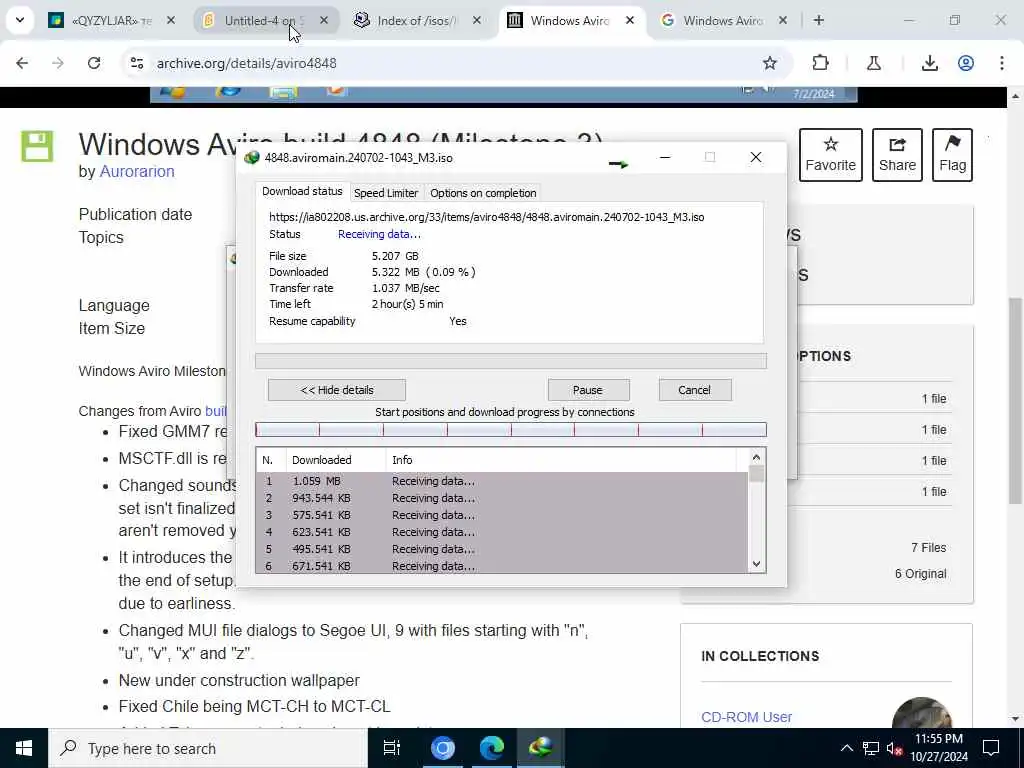Select connection row 3 with 575.541 KB

click(x=502, y=515)
